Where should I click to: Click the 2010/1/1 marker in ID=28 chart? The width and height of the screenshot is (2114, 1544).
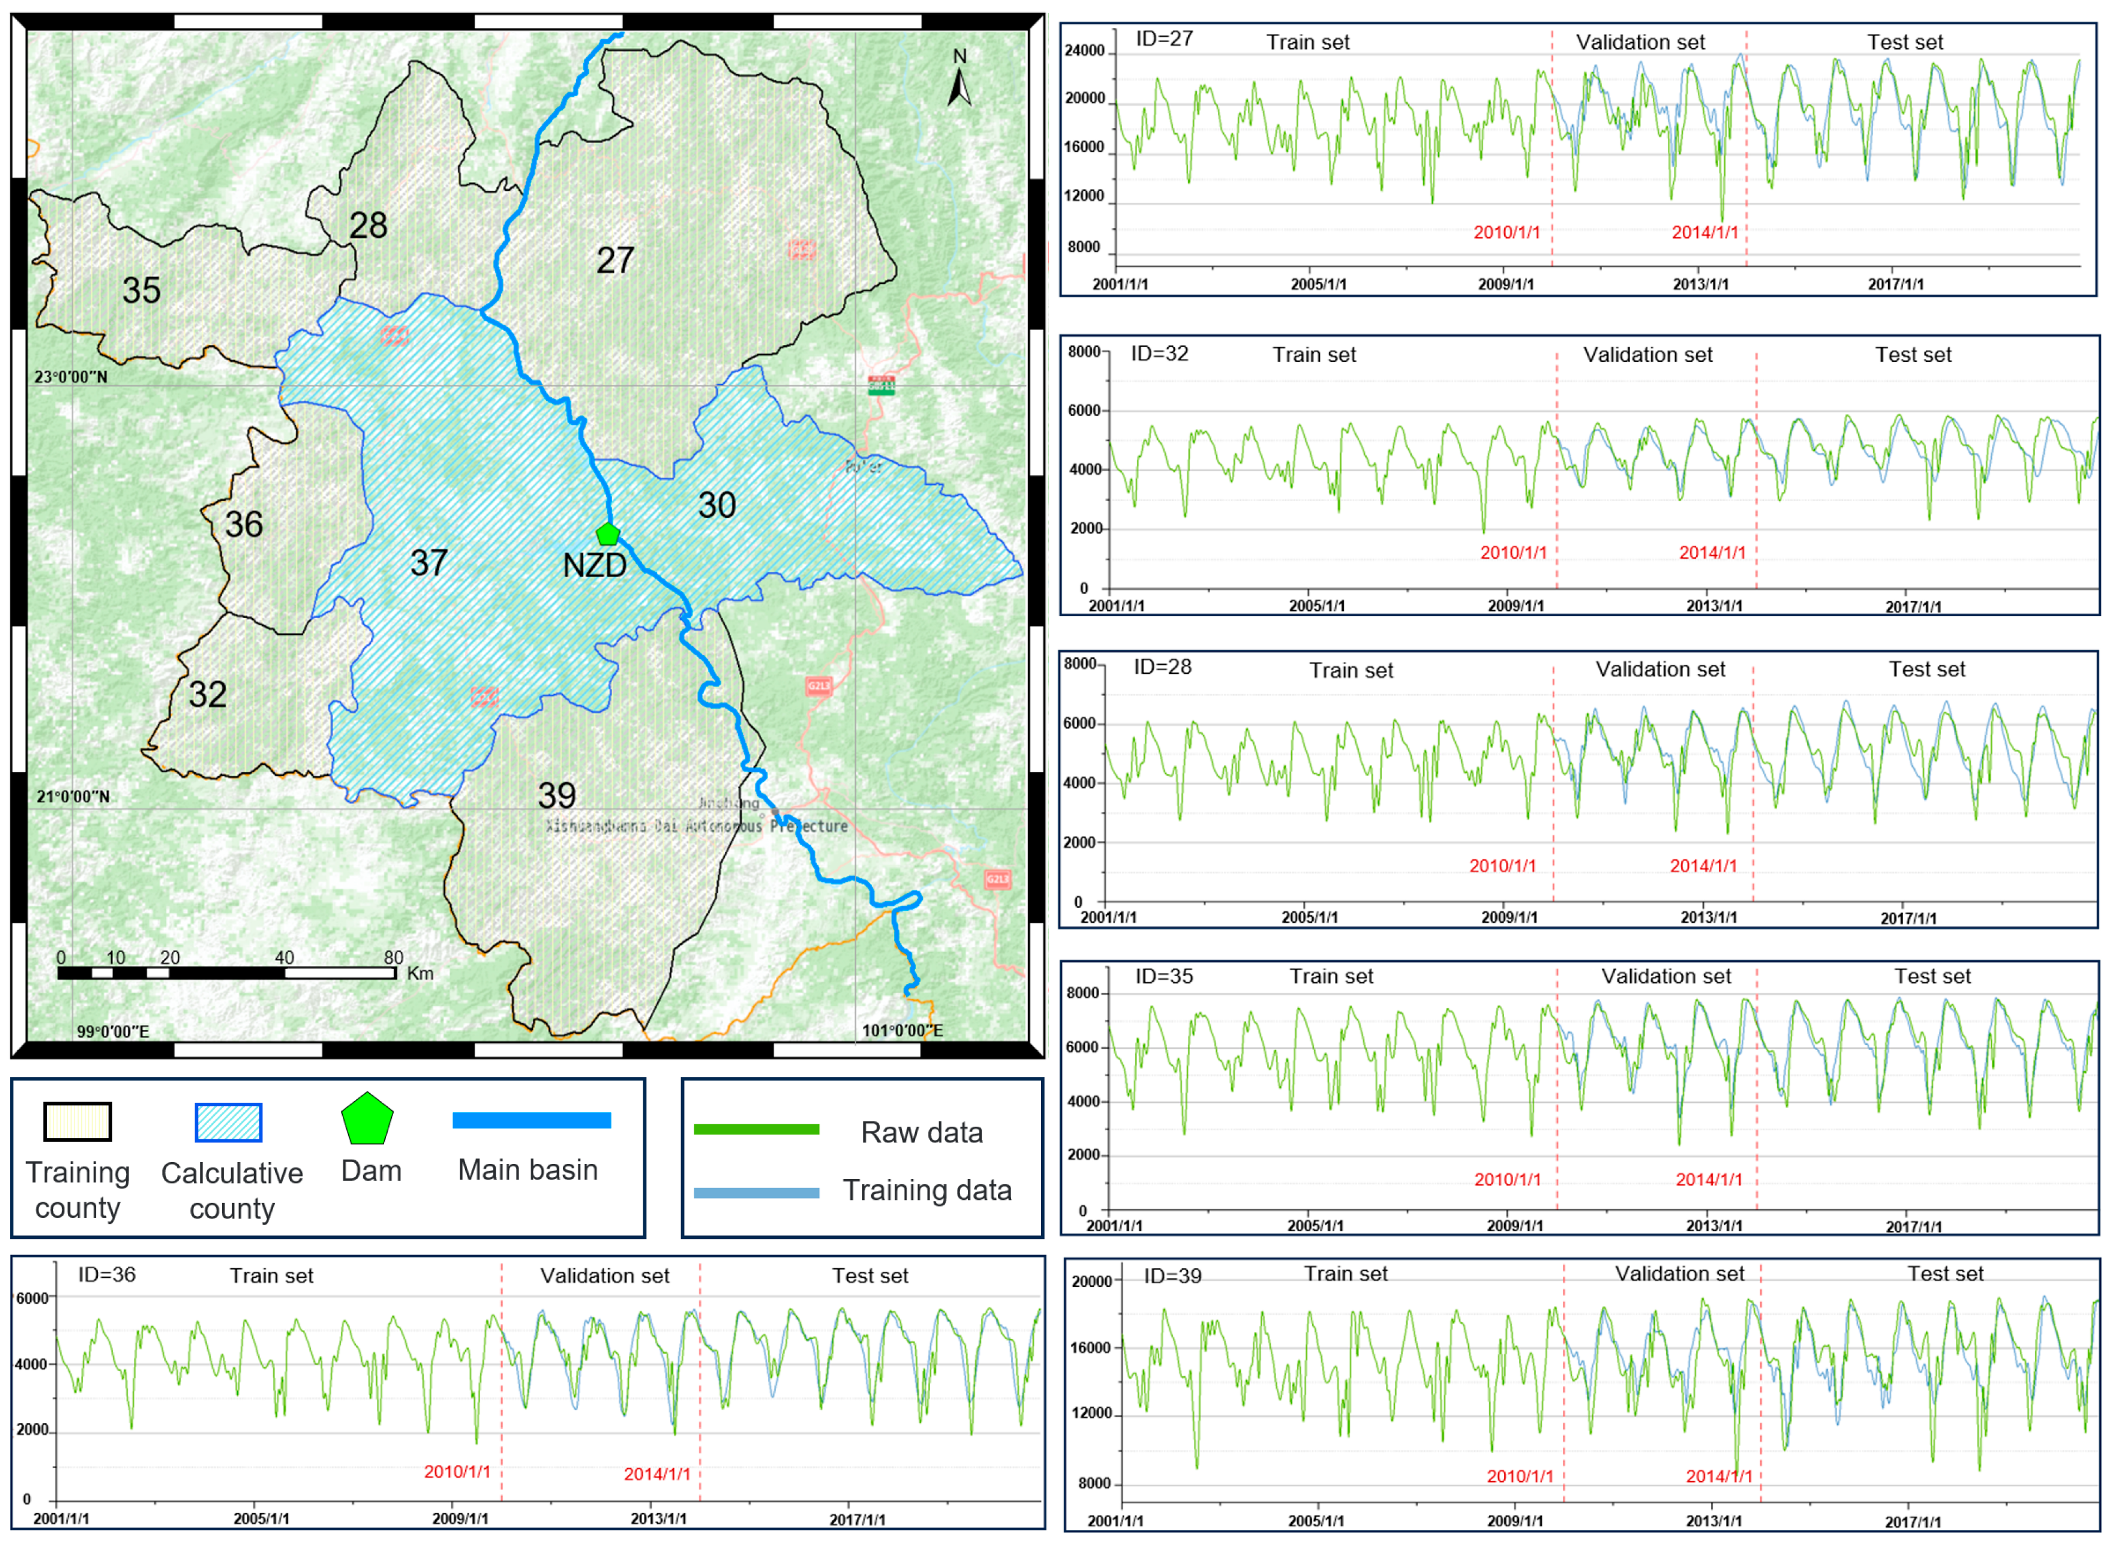coord(1502,866)
